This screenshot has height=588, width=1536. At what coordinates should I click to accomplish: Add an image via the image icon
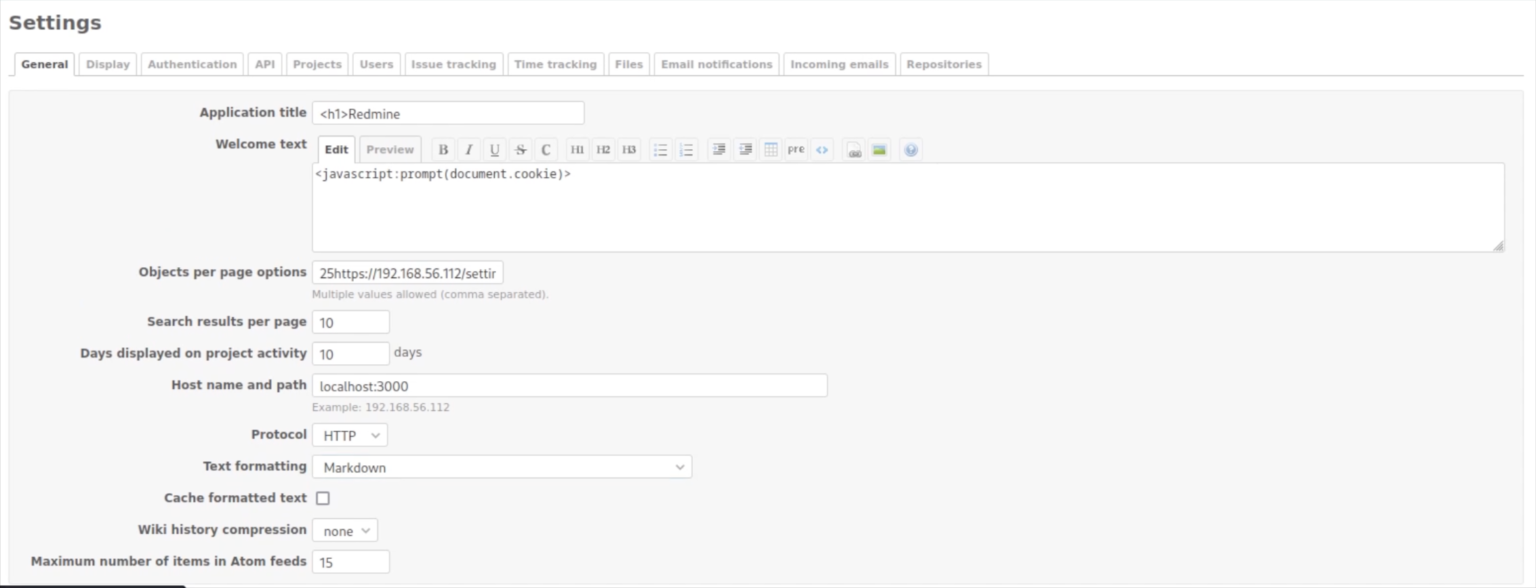[877, 149]
